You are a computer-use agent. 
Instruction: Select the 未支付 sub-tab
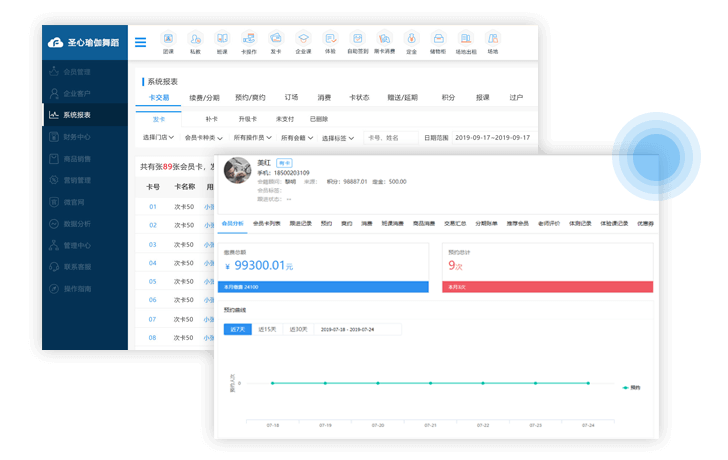coord(285,119)
